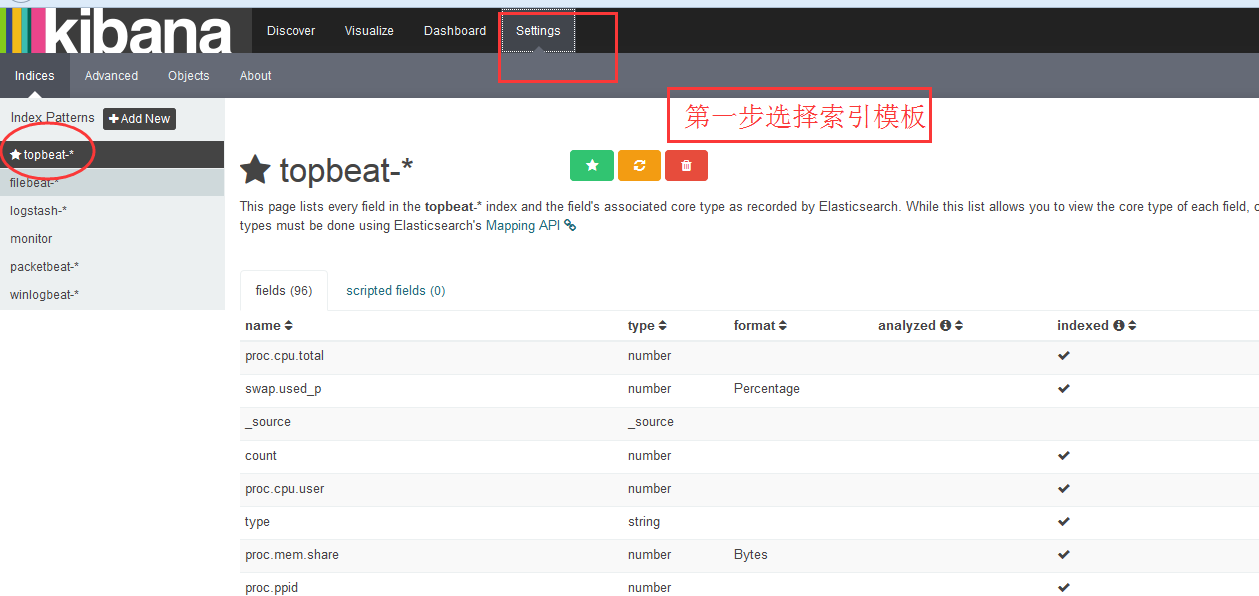Open the Discover page
The height and width of the screenshot is (596, 1259).
(x=291, y=31)
